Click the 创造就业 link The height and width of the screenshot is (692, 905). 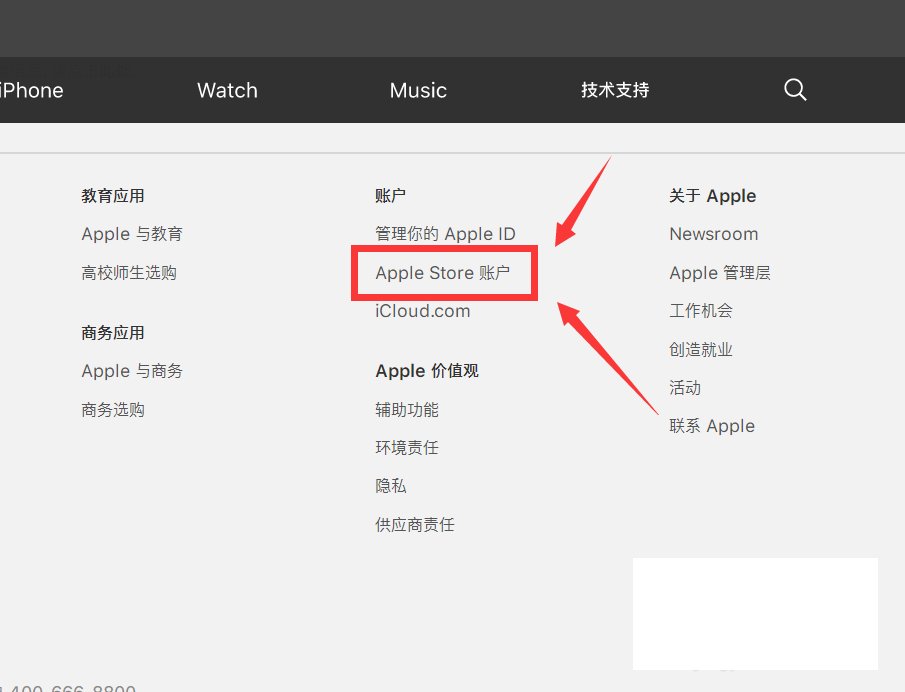coord(701,349)
